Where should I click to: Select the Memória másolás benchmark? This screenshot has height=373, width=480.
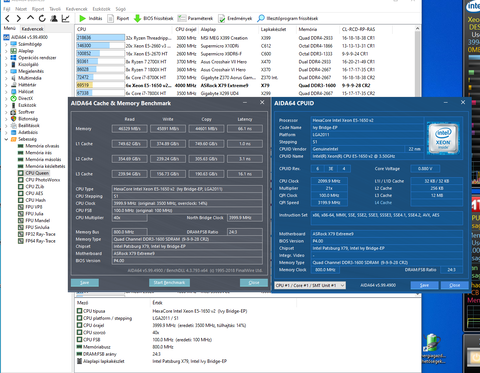[39, 159]
